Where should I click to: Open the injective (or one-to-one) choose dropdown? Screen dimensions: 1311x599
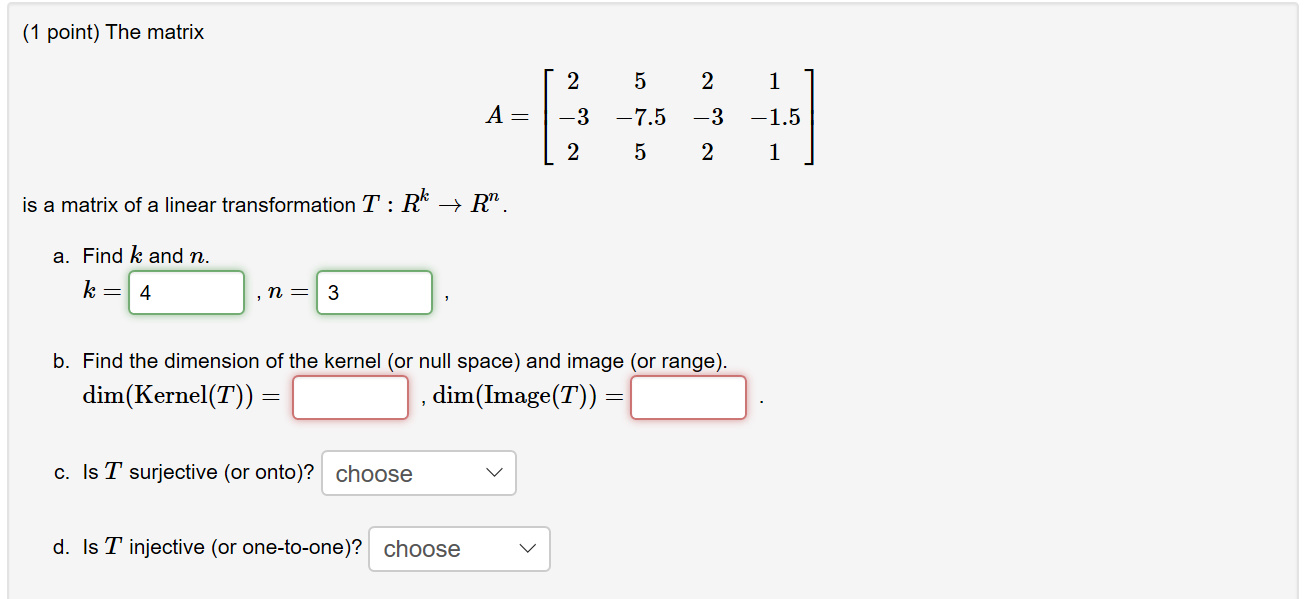(x=458, y=548)
